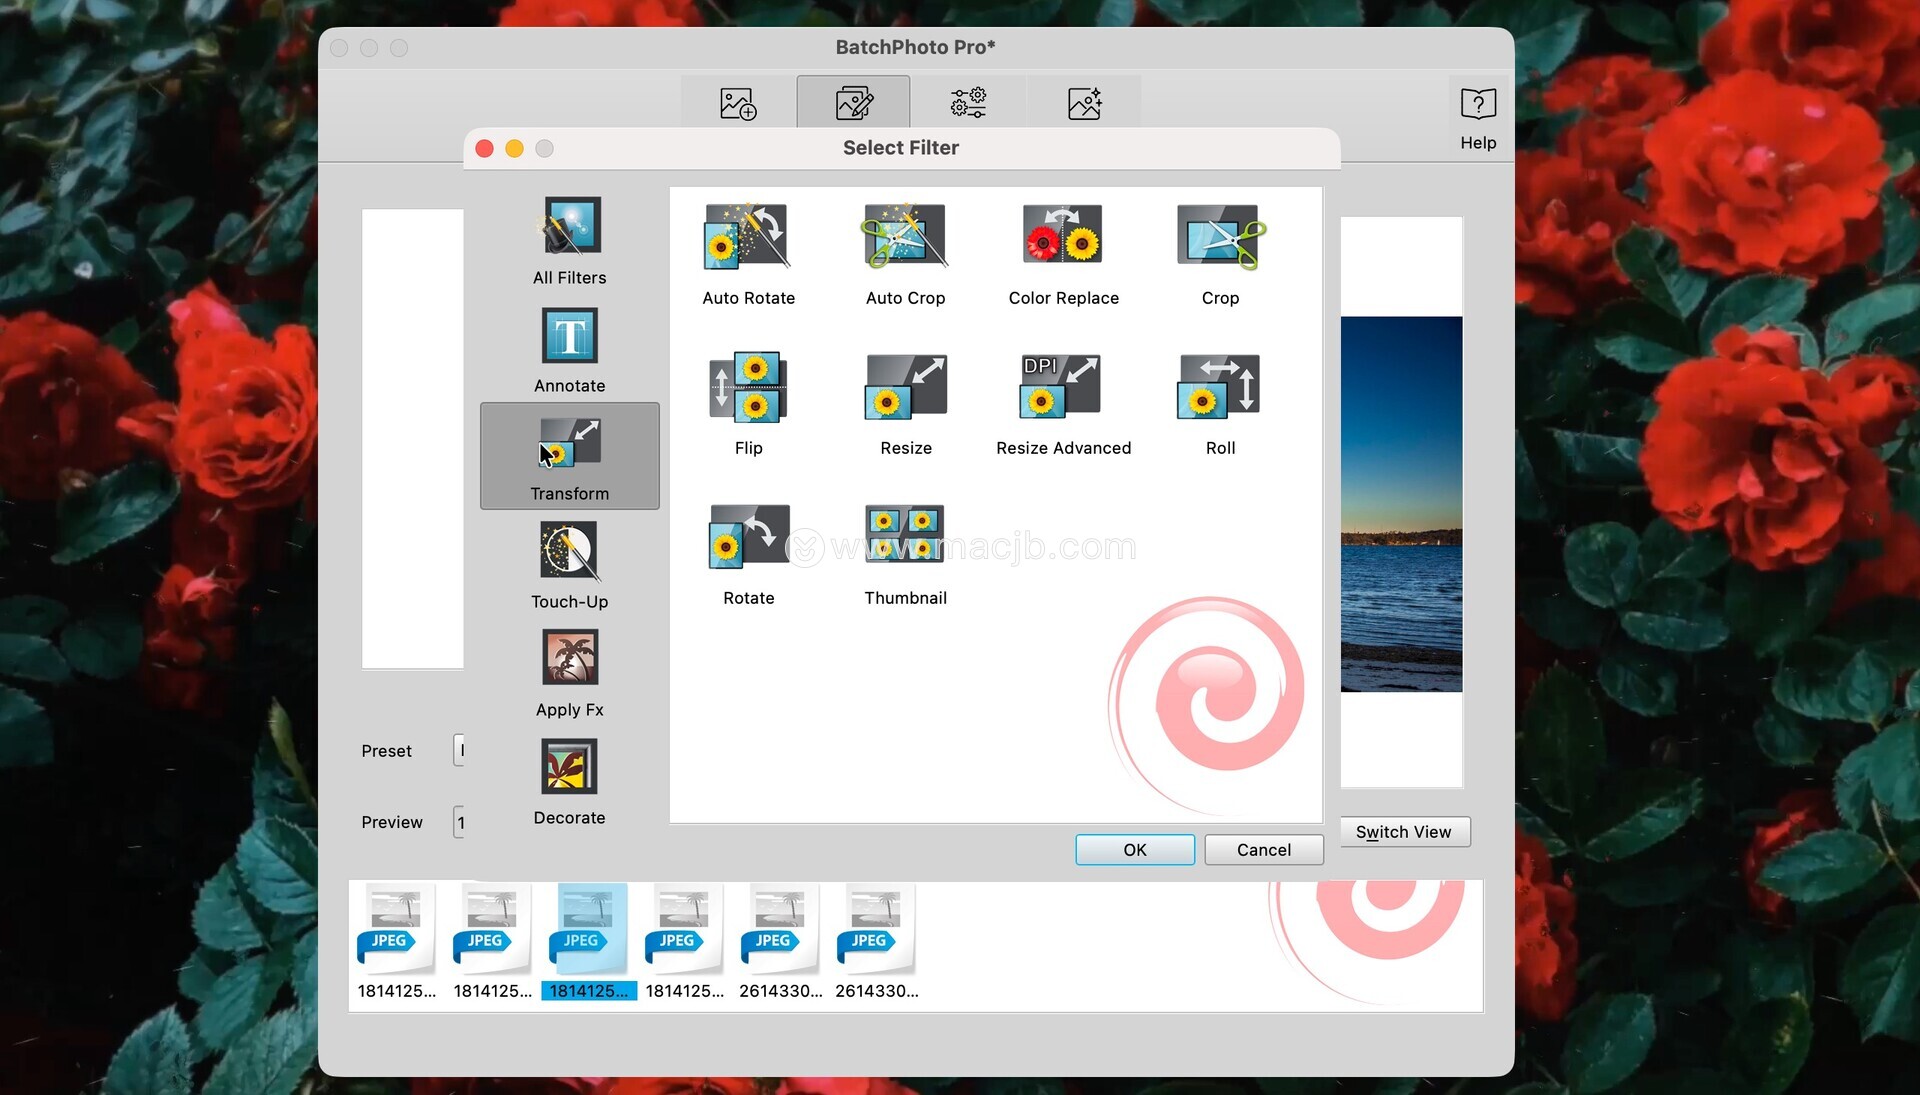Select the first JPEG file thumbnail

pyautogui.click(x=396, y=930)
